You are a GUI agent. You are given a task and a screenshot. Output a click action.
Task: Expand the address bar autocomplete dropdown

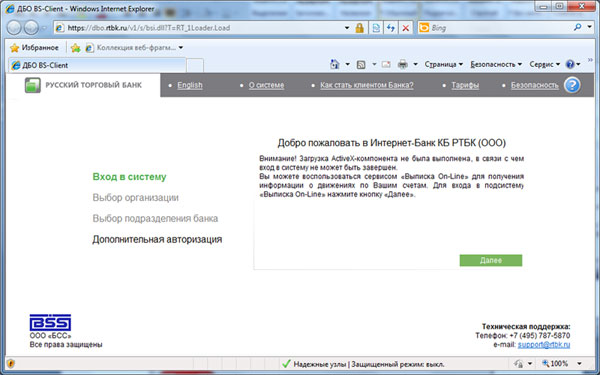(347, 28)
